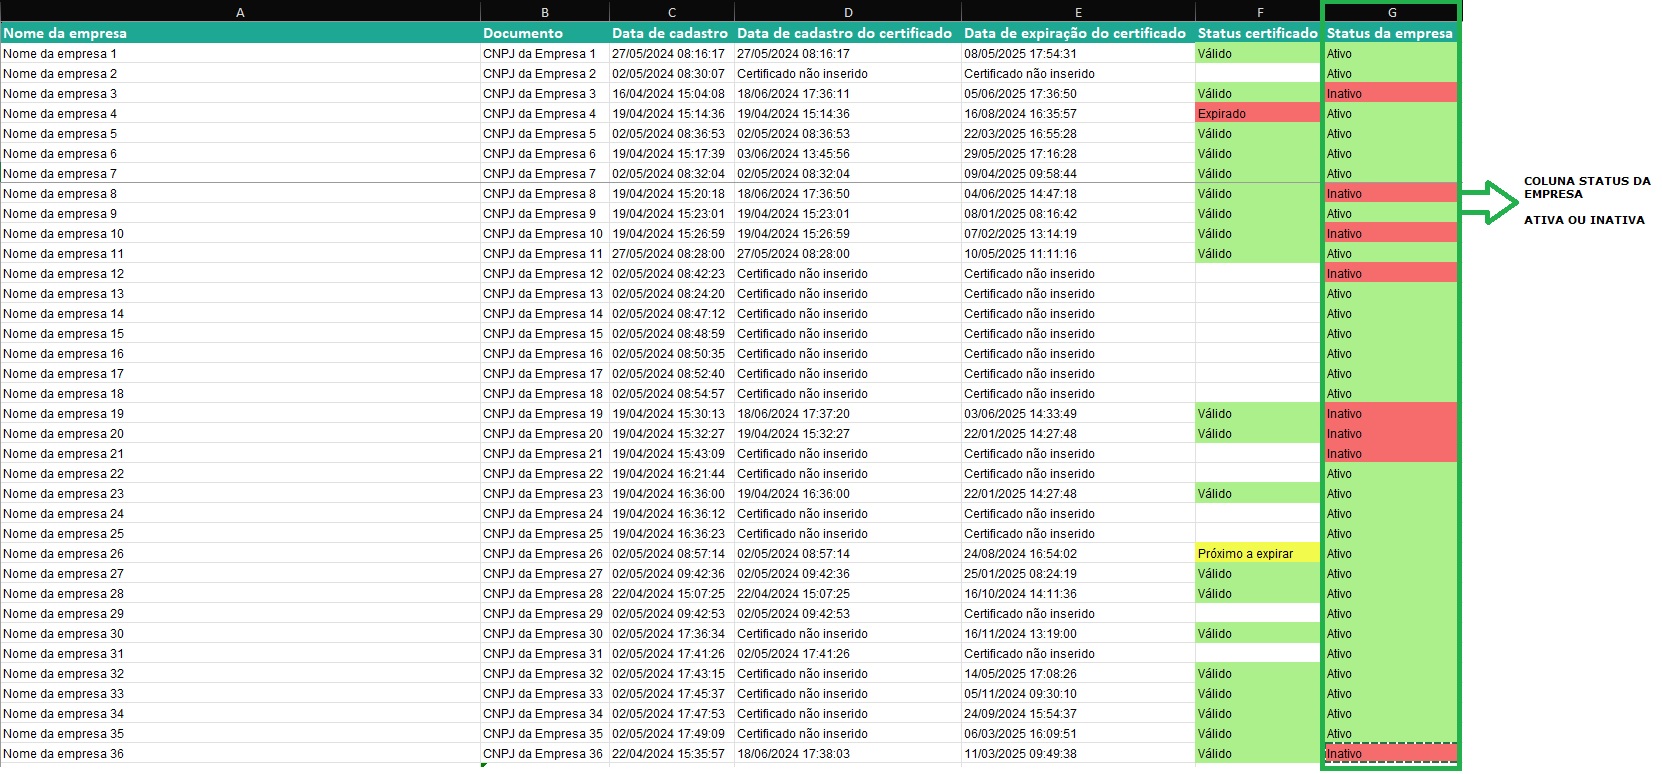Select registration date cell '27/05/2024 08:28:00' in column C
This screenshot has height=774, width=1662.
[671, 254]
